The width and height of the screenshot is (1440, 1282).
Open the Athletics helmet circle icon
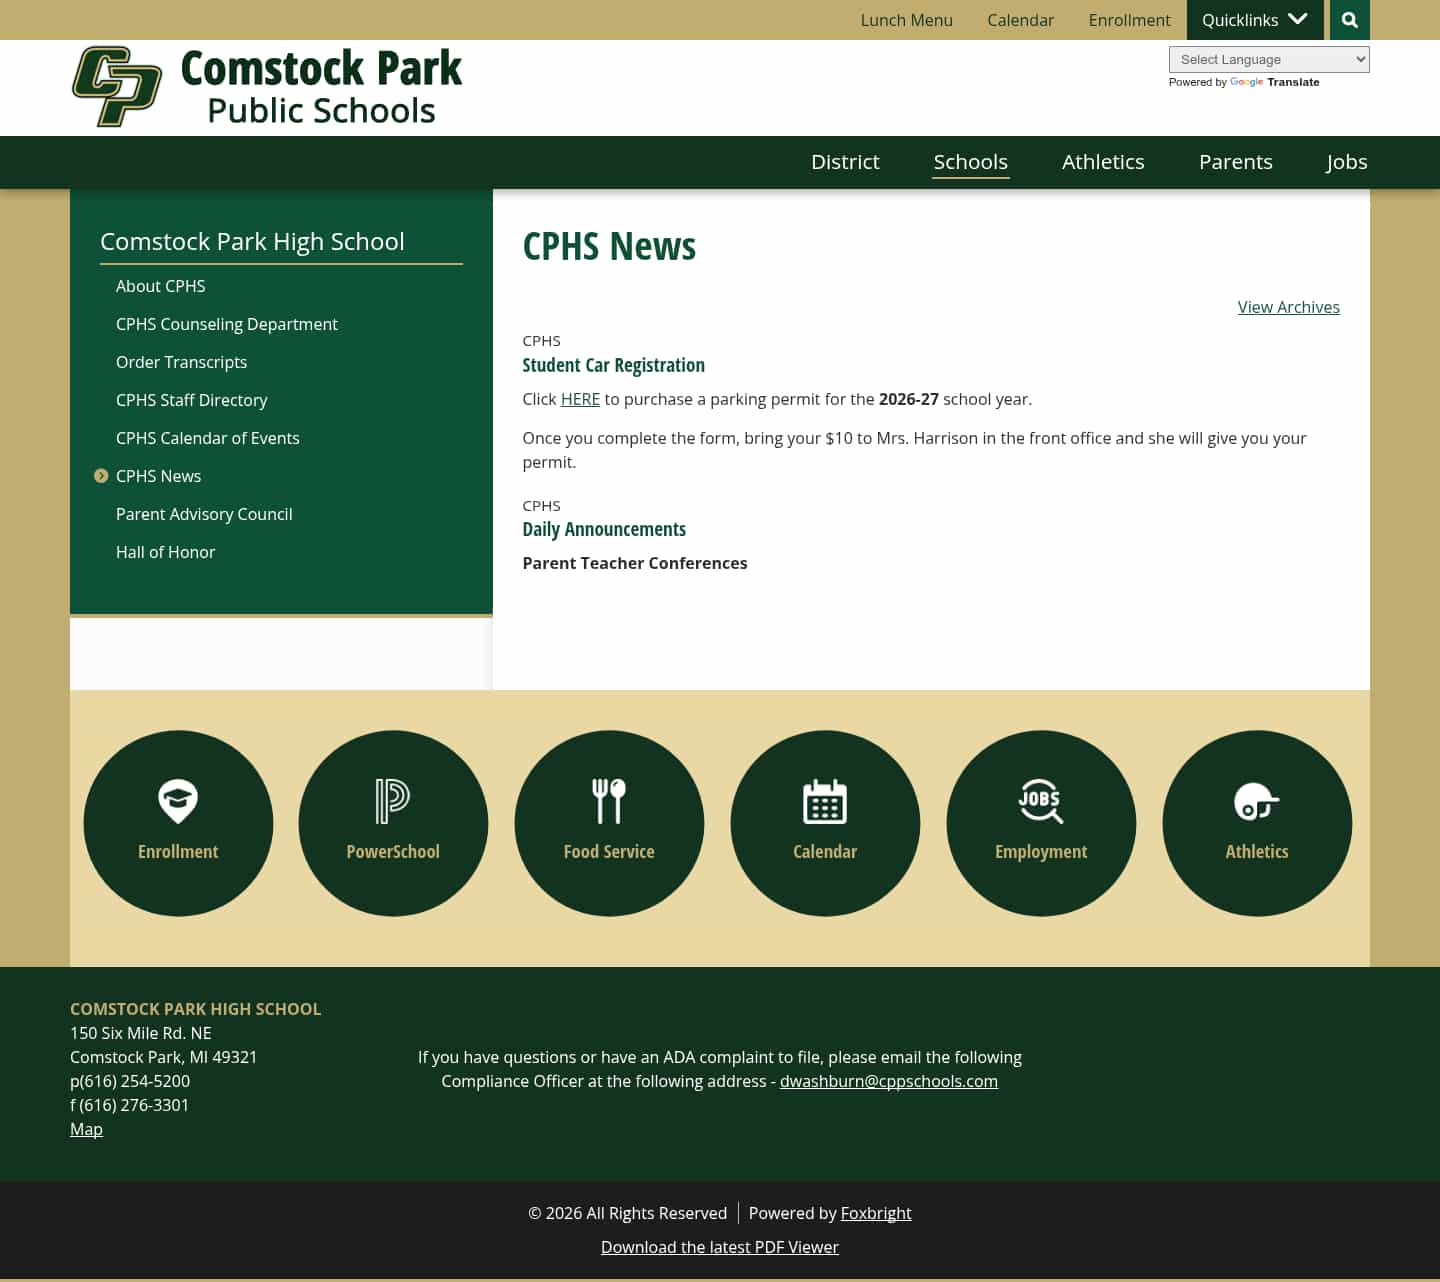click(1257, 823)
